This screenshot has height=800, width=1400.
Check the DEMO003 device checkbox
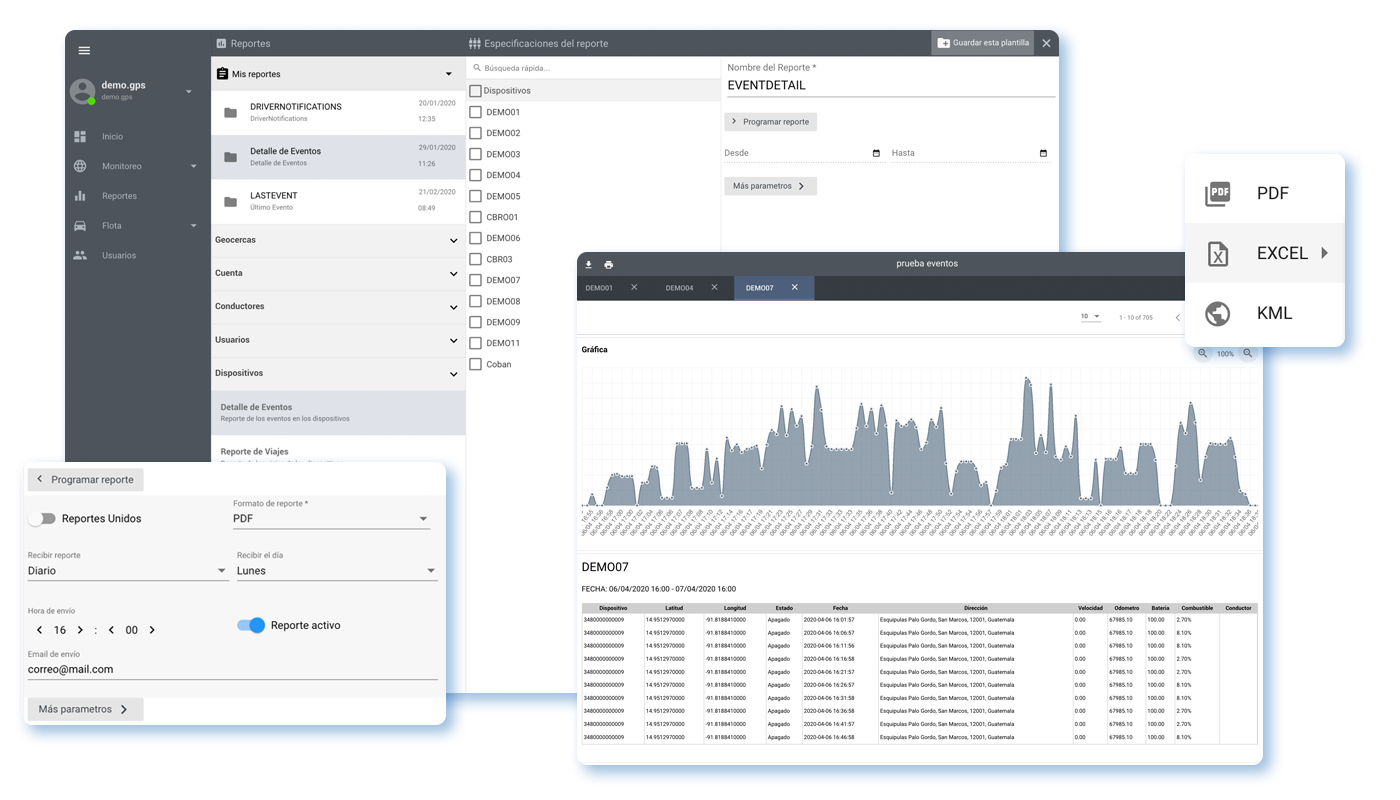476,154
